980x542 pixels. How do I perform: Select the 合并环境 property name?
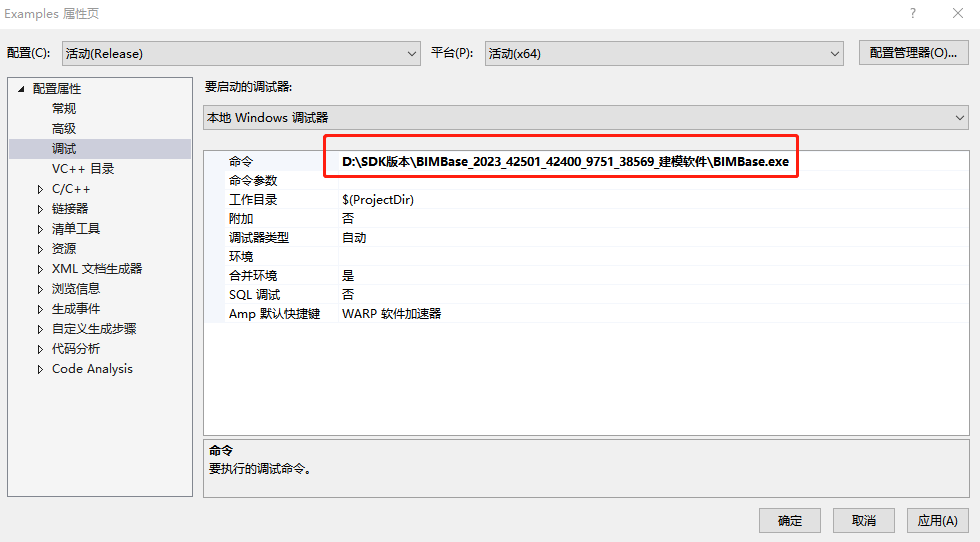coord(252,276)
